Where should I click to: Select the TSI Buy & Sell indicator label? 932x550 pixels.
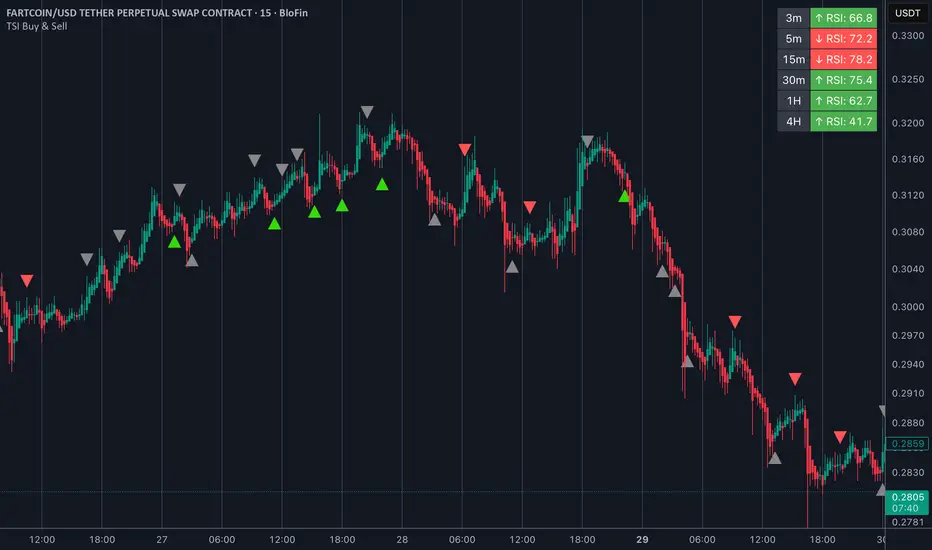click(37, 26)
